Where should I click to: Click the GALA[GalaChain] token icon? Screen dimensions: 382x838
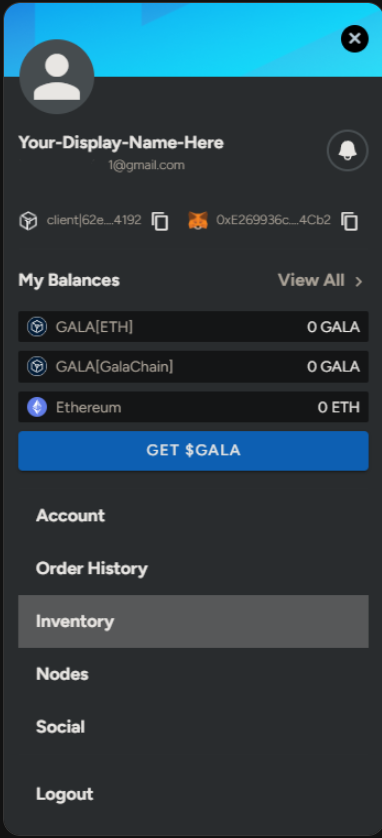point(37,367)
